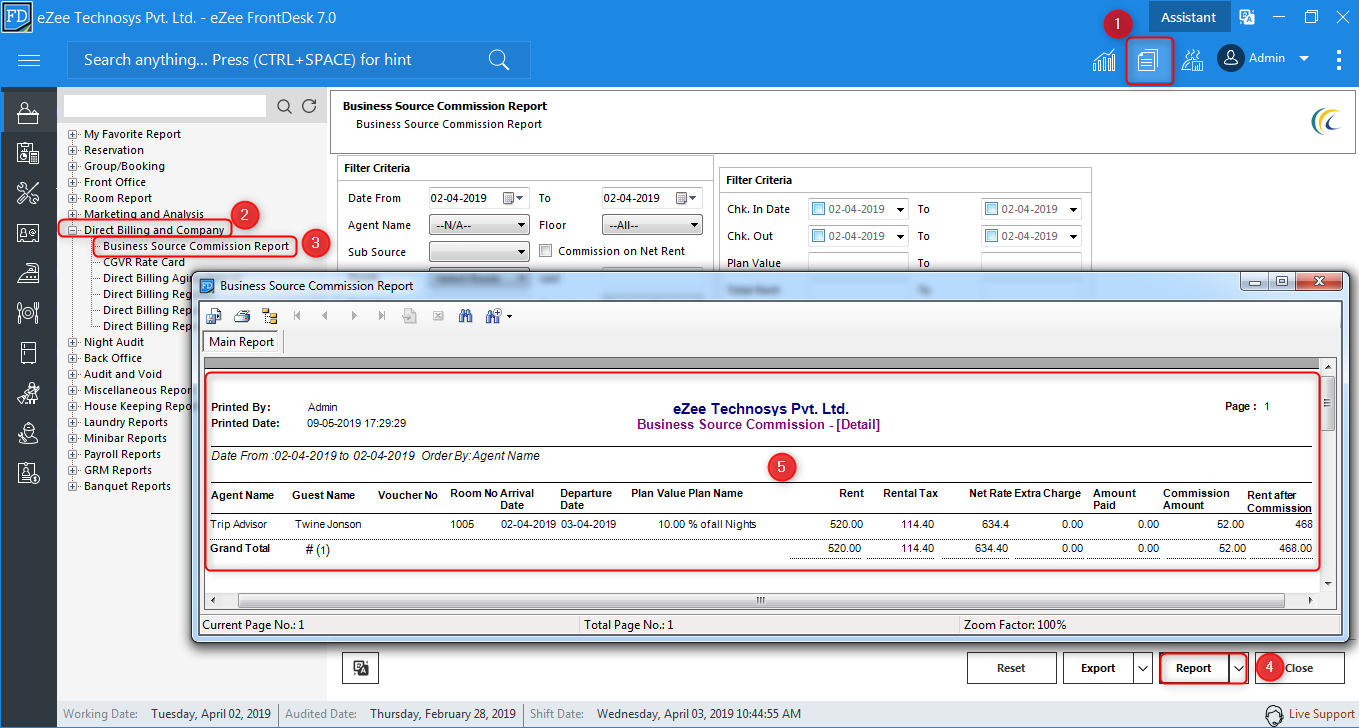Open the guest contact card sidebar icon
1359x728 pixels.
[x=28, y=233]
